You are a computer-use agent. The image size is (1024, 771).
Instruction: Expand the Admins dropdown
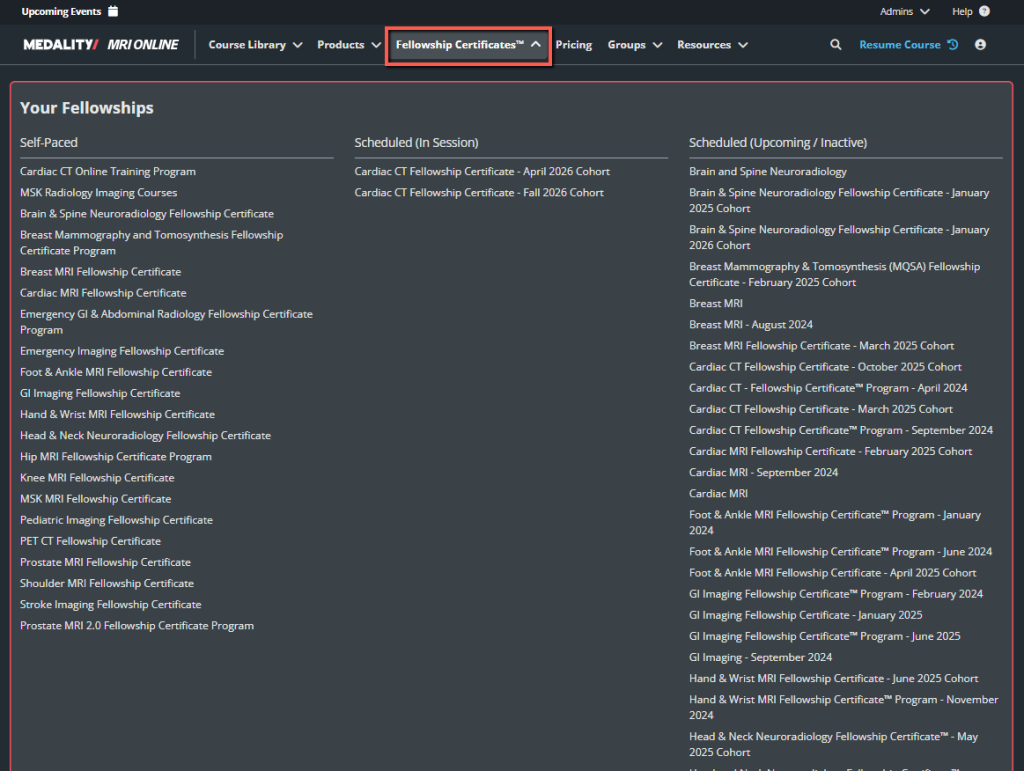[x=904, y=11]
